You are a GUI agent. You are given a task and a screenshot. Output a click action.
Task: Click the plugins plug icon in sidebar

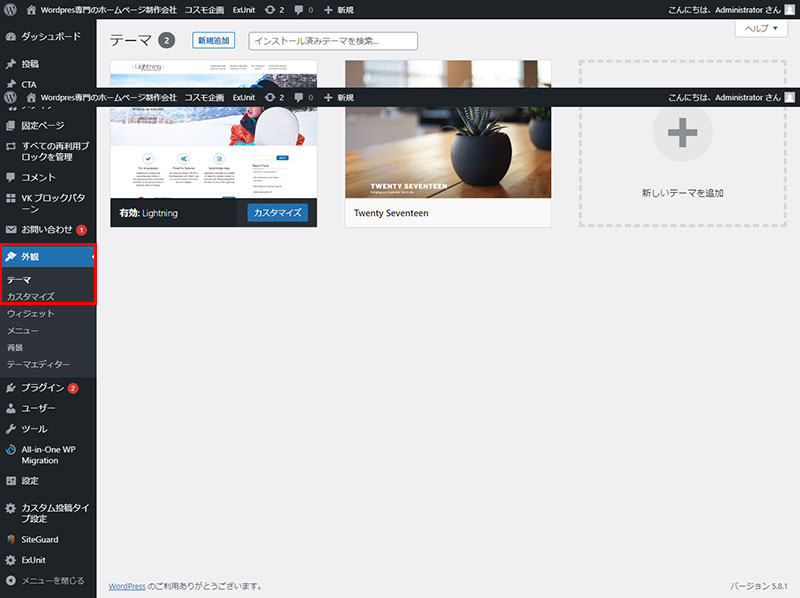(x=10, y=387)
